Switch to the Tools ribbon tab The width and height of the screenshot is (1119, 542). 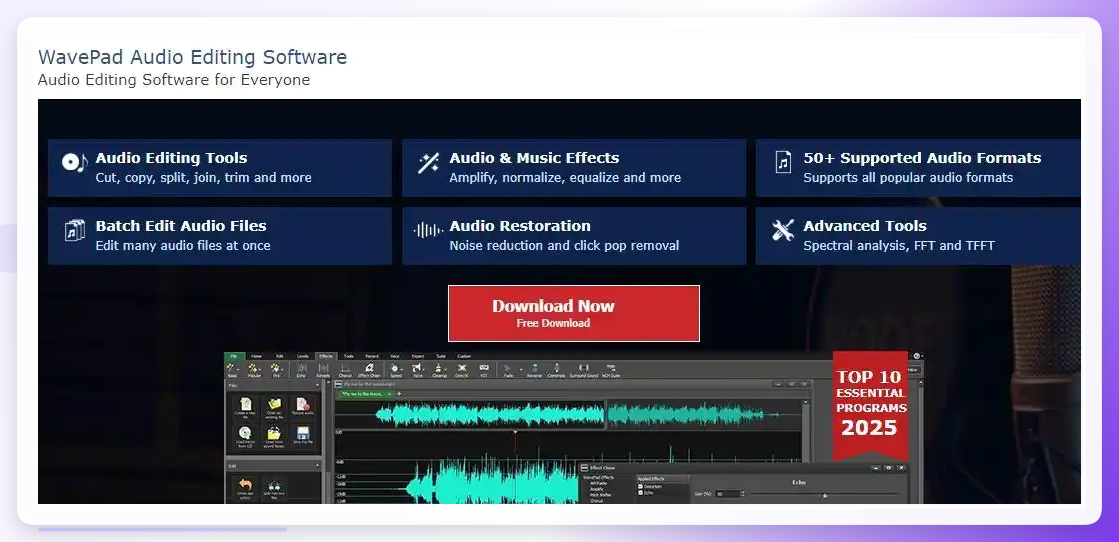tap(348, 356)
